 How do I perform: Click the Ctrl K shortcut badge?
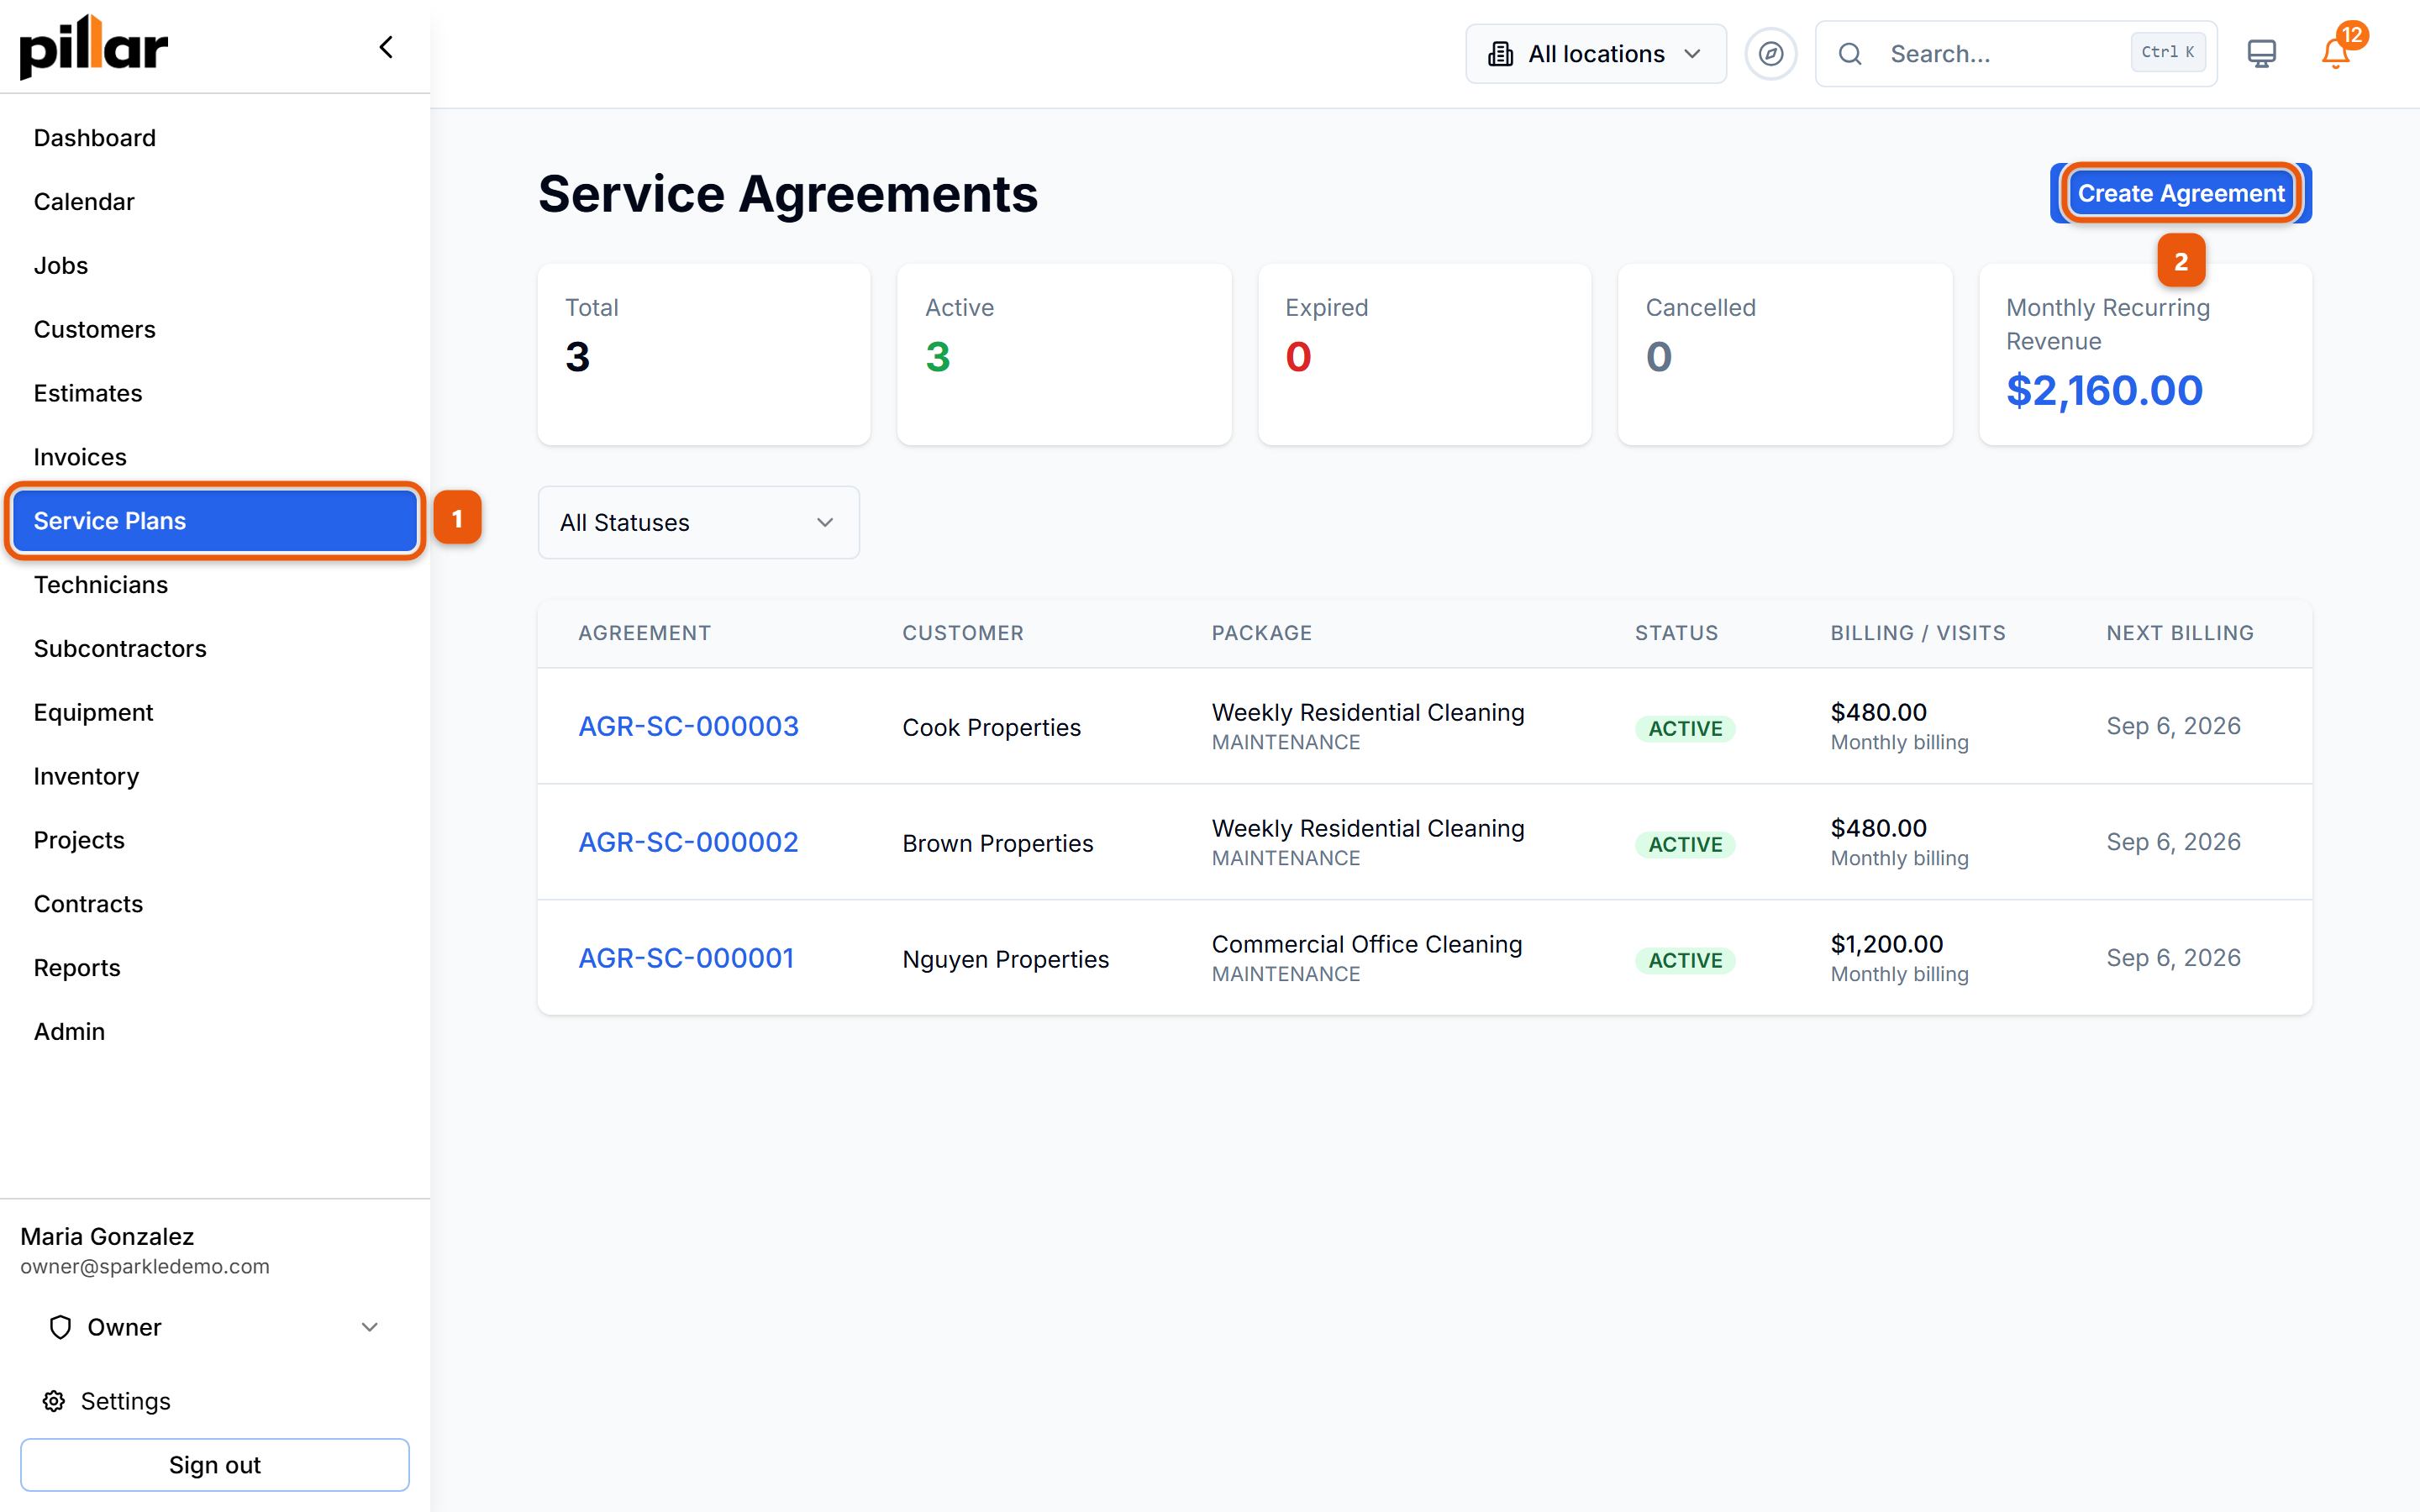(x=2167, y=52)
